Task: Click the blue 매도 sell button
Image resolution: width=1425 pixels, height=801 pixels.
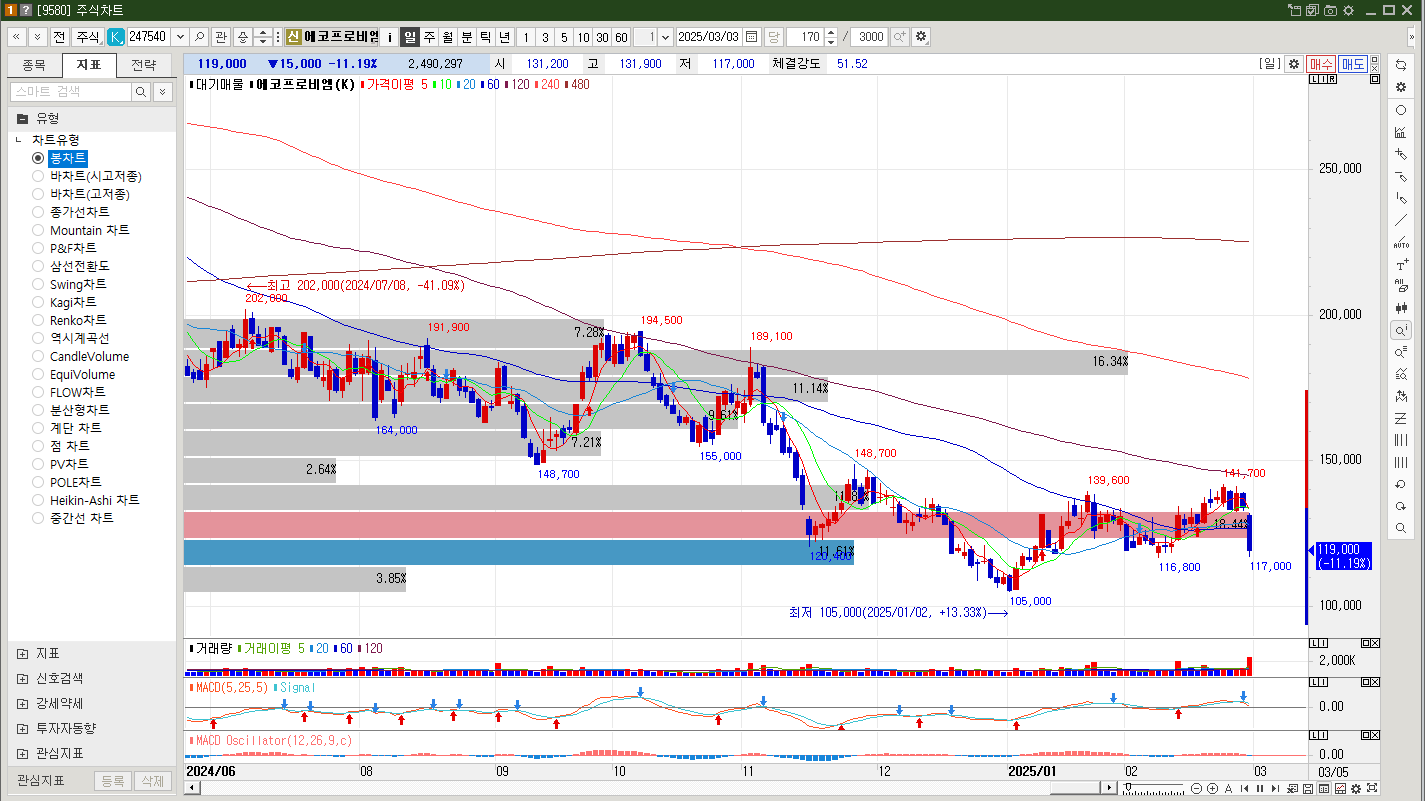Action: tap(1353, 63)
